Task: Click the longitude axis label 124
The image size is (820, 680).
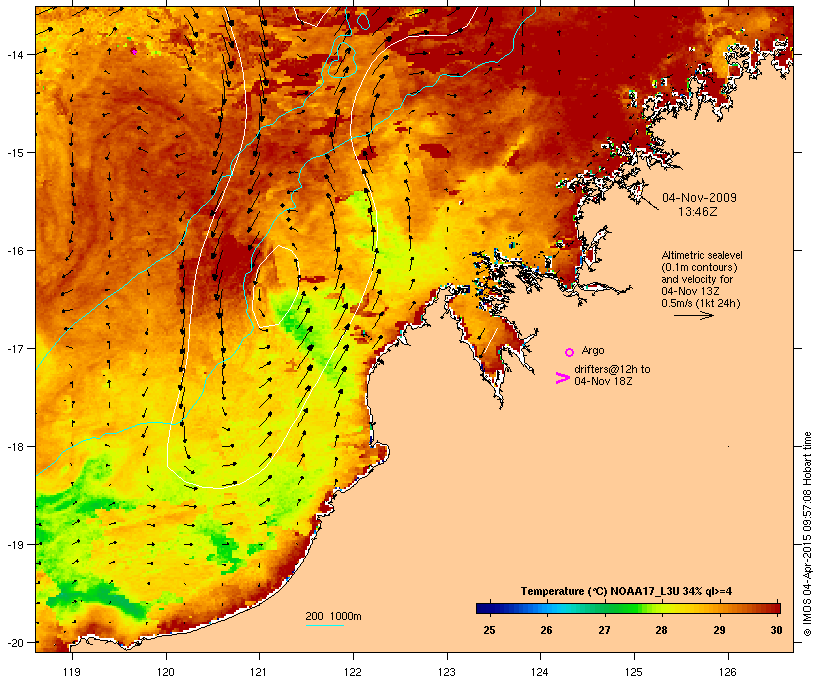Action: (540, 672)
